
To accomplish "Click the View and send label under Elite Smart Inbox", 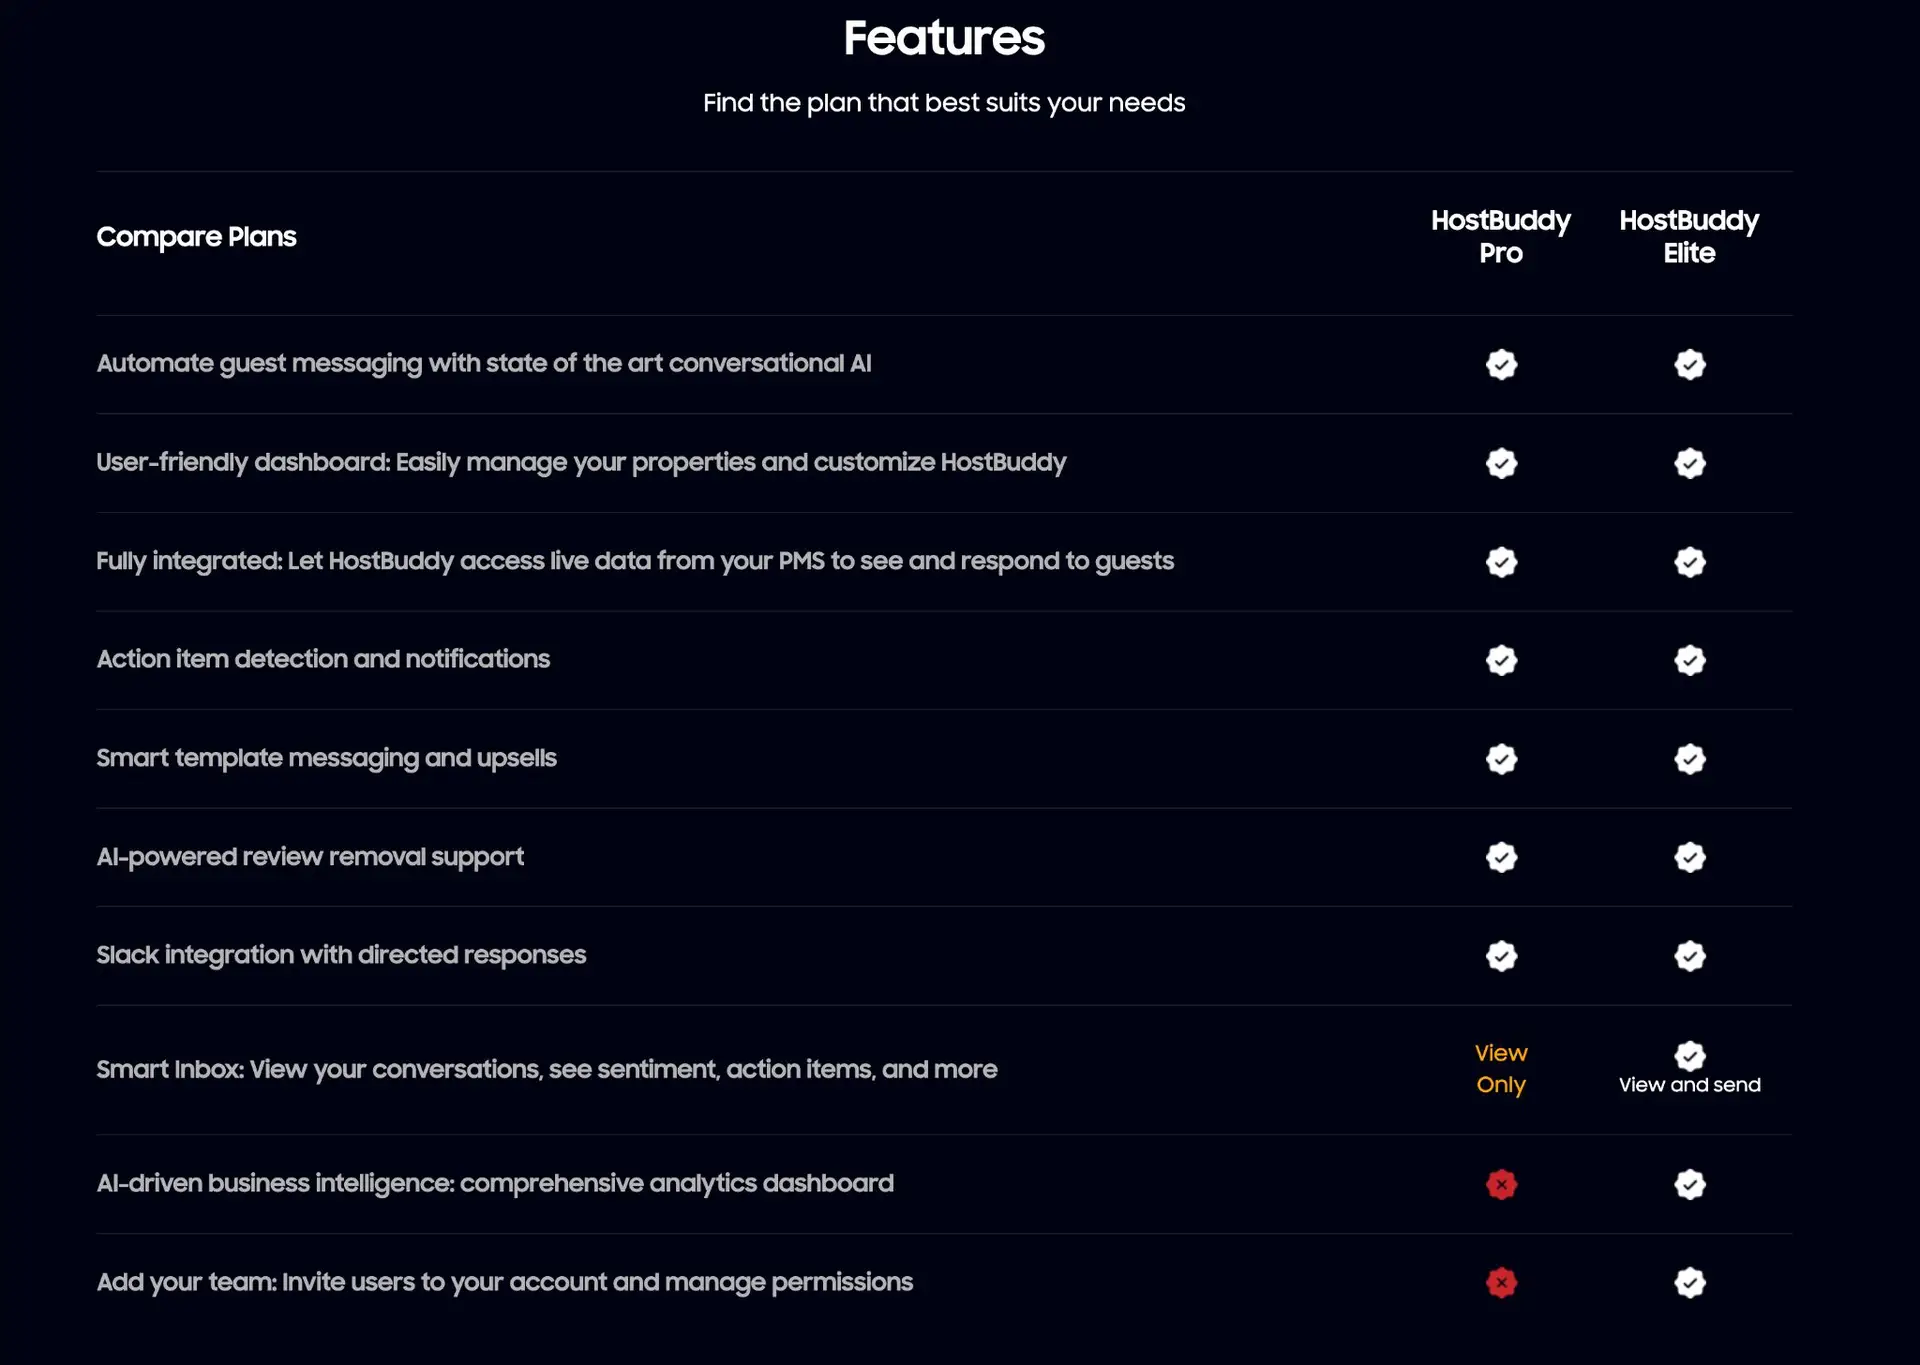I will coord(1688,1084).
